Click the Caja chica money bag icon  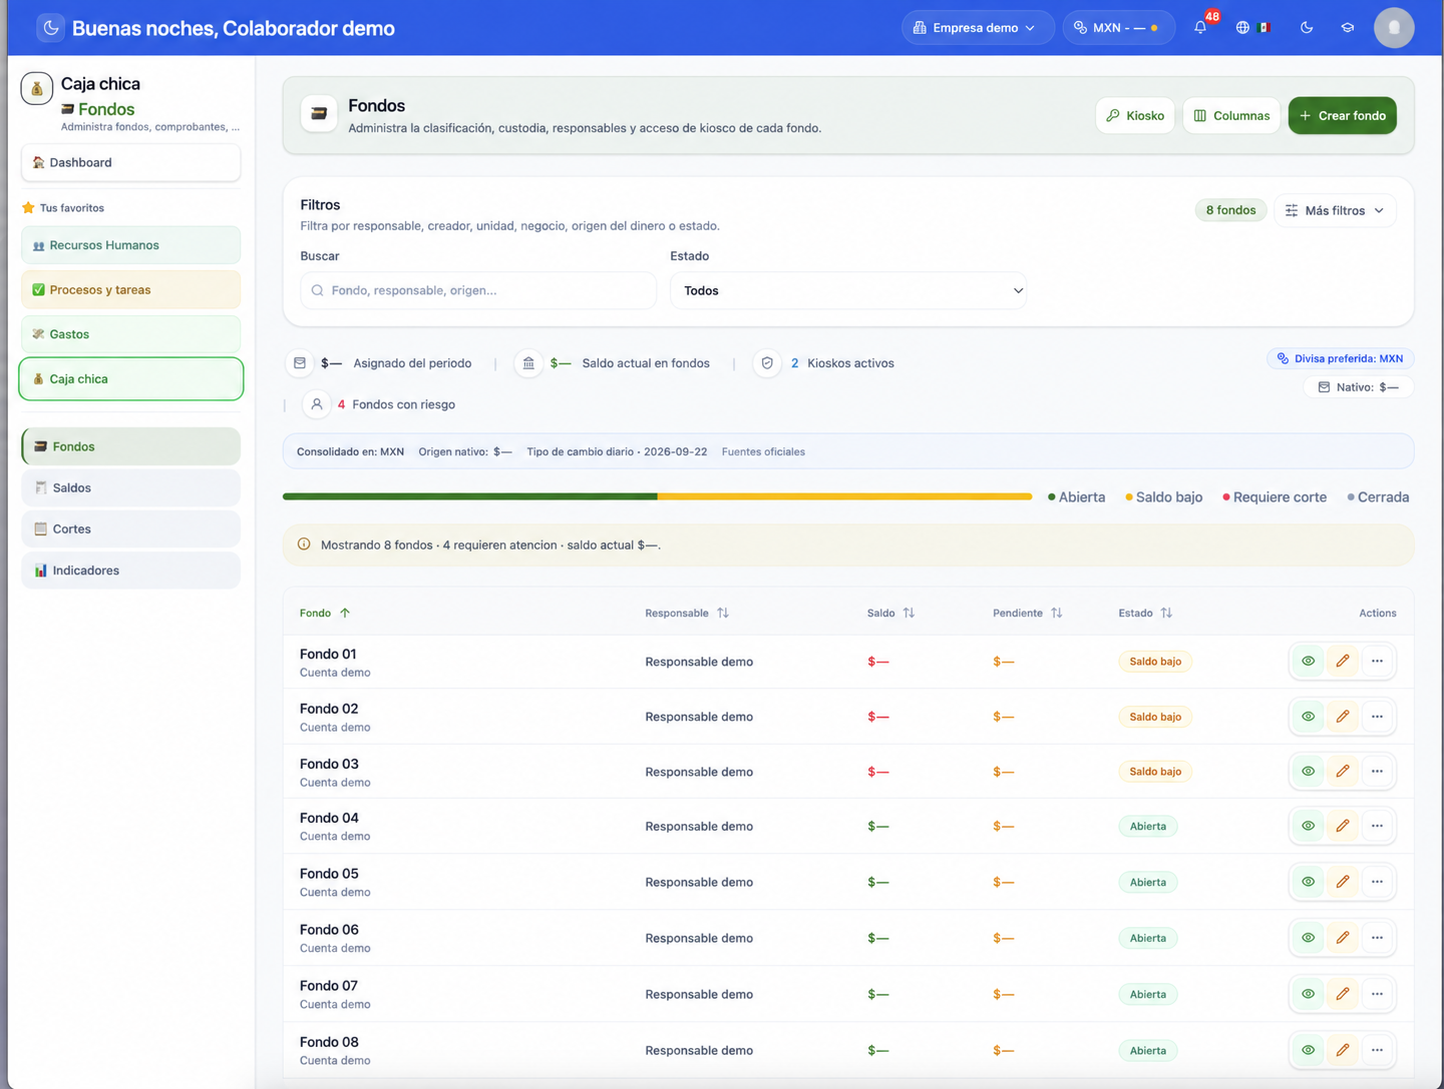[37, 88]
